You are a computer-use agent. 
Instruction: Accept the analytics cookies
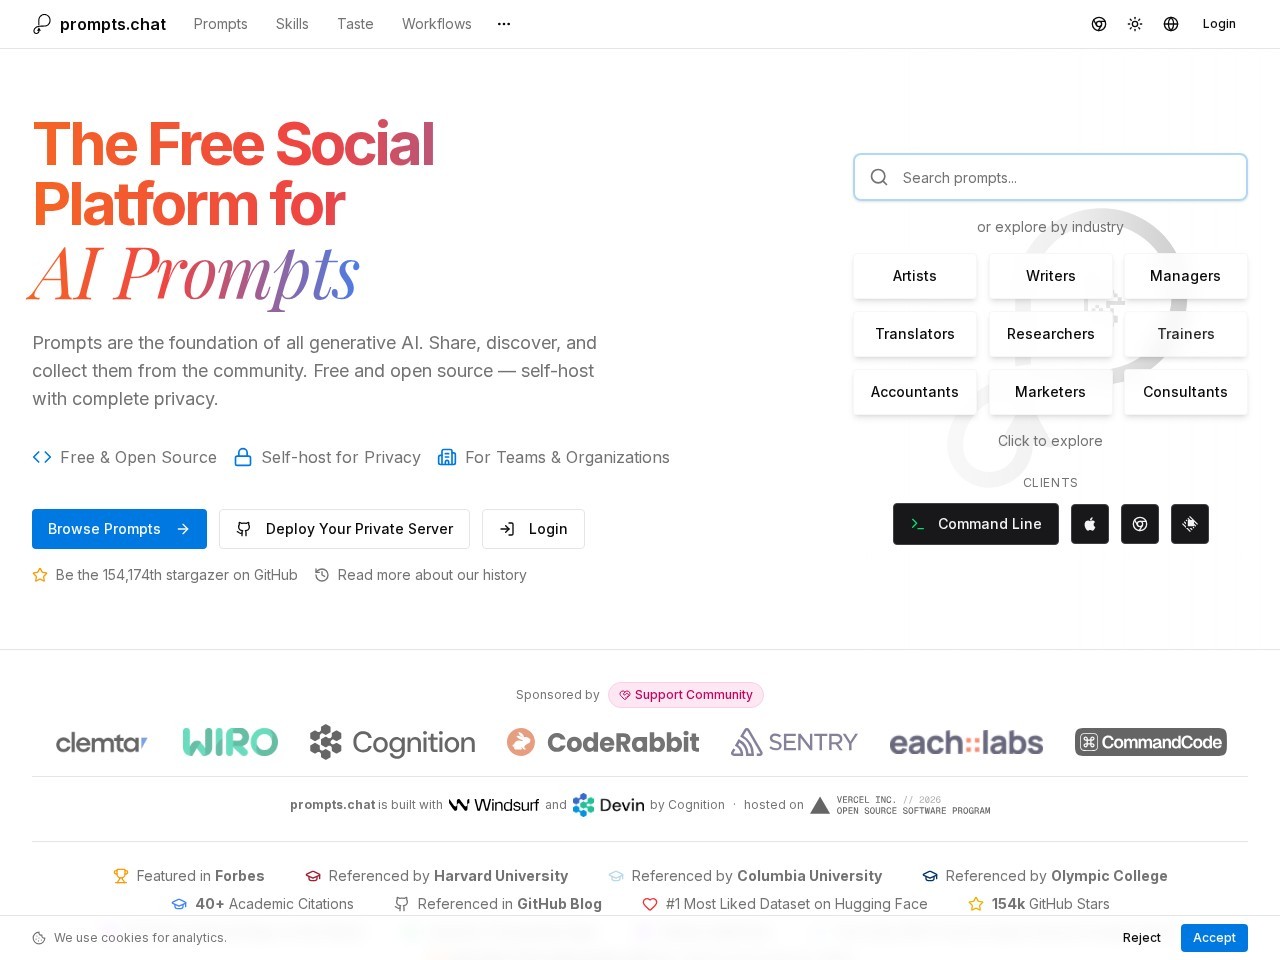pyautogui.click(x=1214, y=938)
